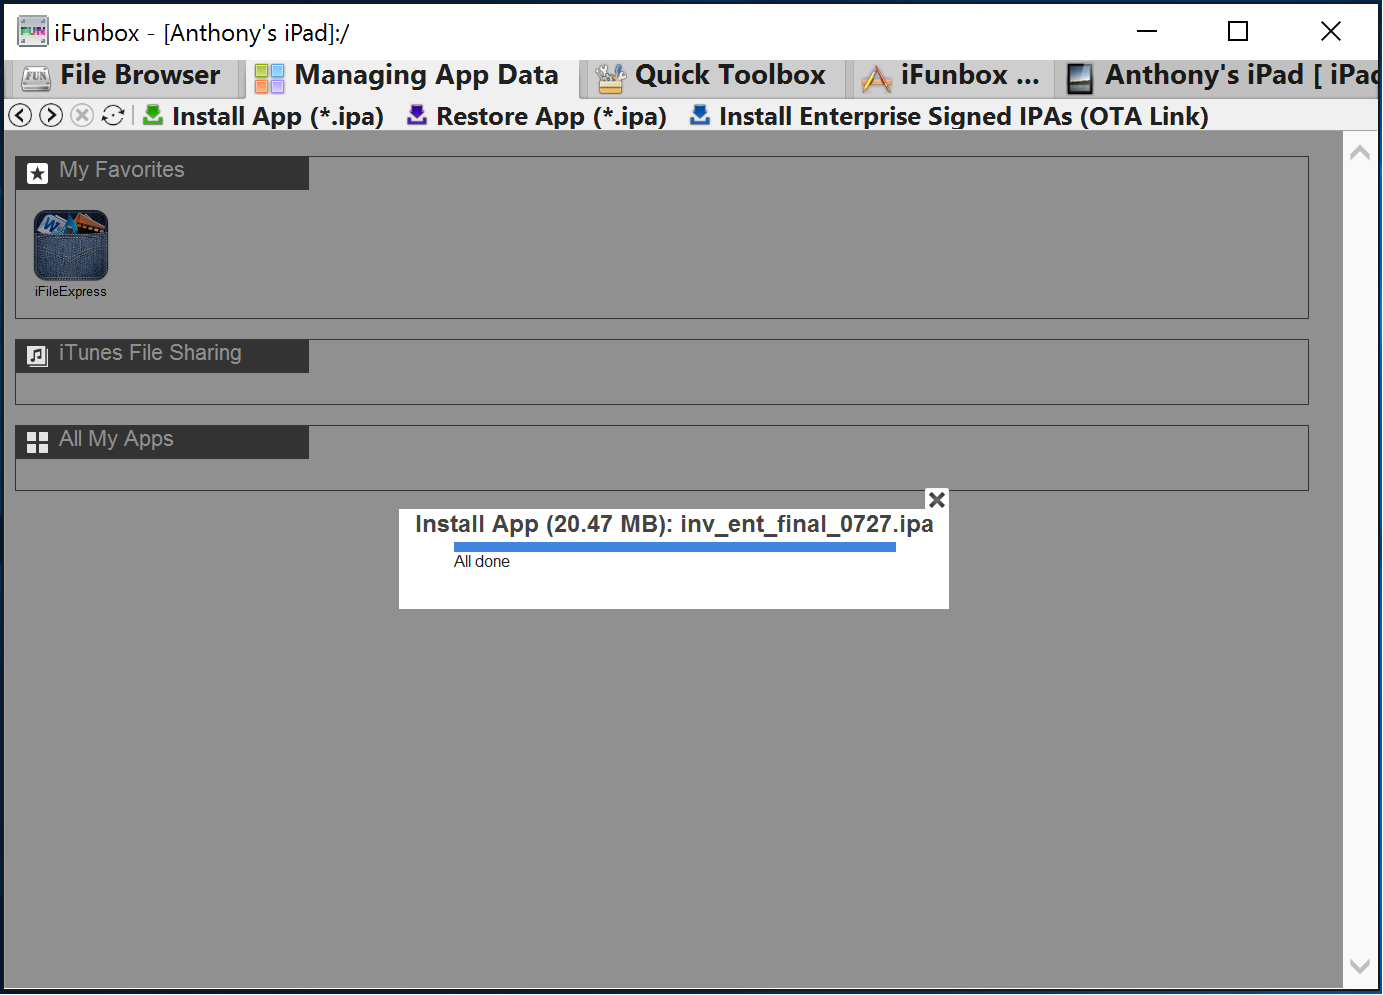
Task: Click the iFileExpress label
Action: point(71,292)
